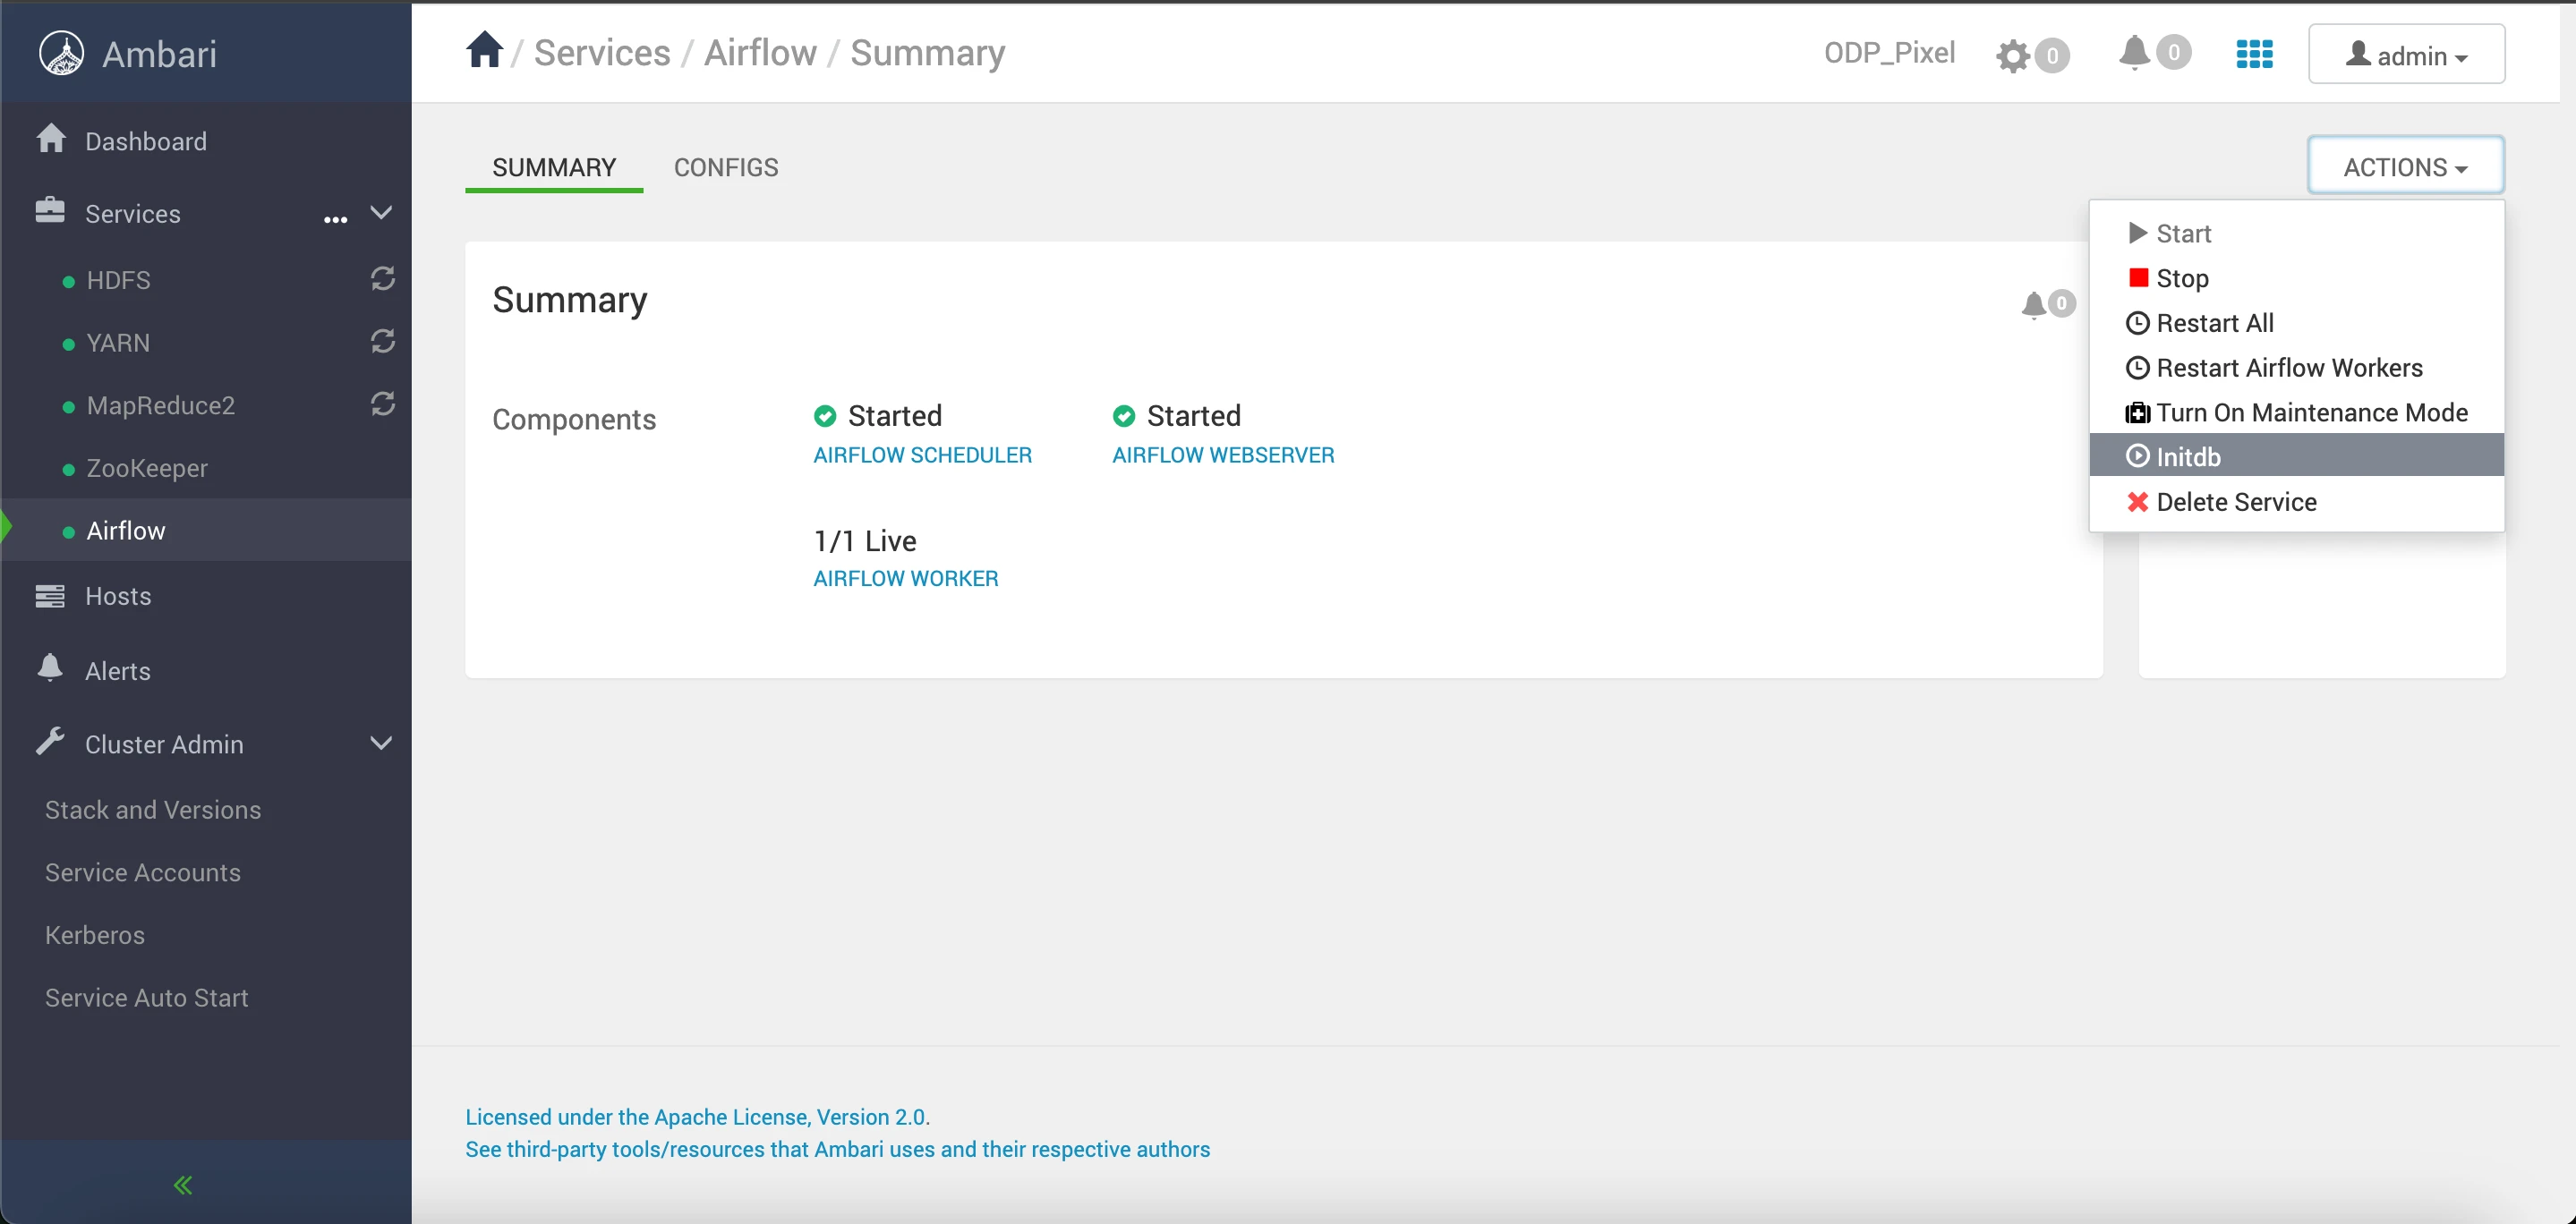Click the Cluster Admin wrench icon
The image size is (2576, 1224).
coord(50,742)
